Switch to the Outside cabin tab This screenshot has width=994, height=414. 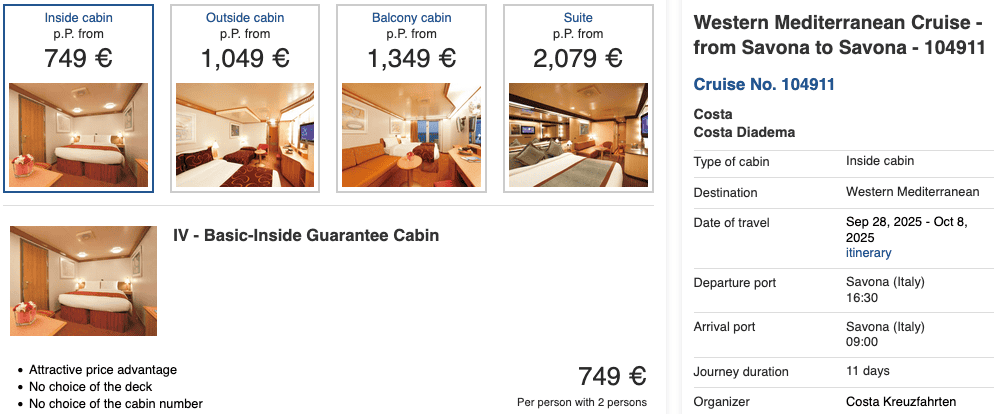pos(245,18)
